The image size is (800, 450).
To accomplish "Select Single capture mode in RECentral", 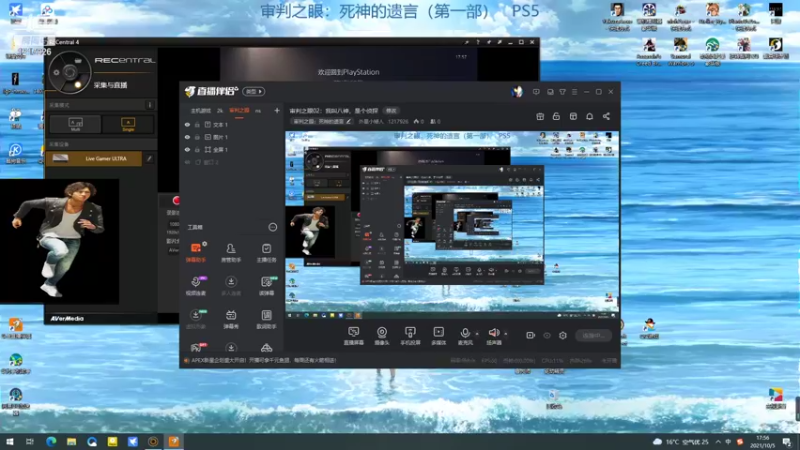I will pyautogui.click(x=128, y=124).
